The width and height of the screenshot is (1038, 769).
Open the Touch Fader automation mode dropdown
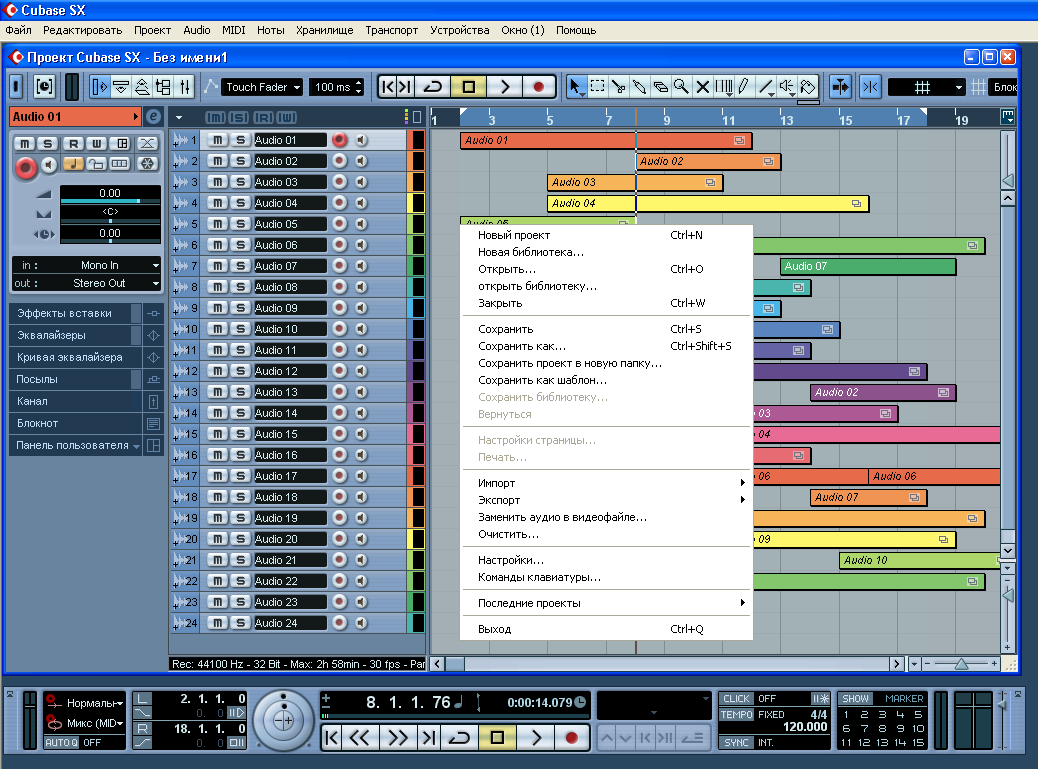click(x=262, y=87)
